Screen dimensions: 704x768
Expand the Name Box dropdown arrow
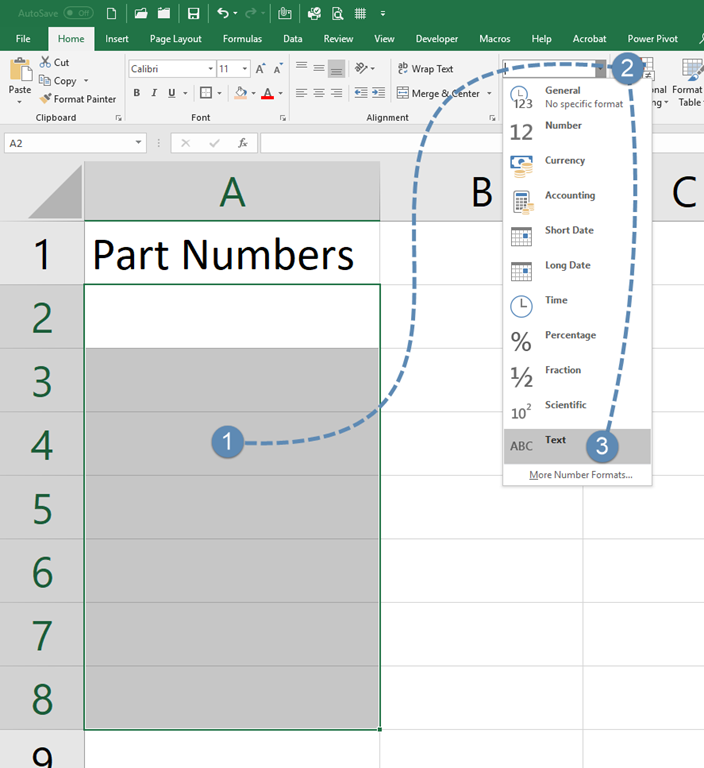point(139,143)
